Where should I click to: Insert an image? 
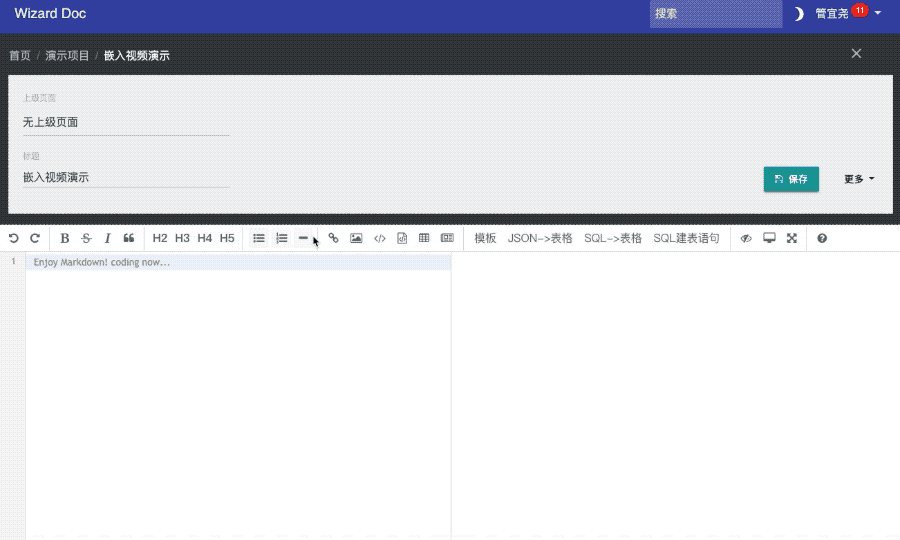pyautogui.click(x=356, y=238)
